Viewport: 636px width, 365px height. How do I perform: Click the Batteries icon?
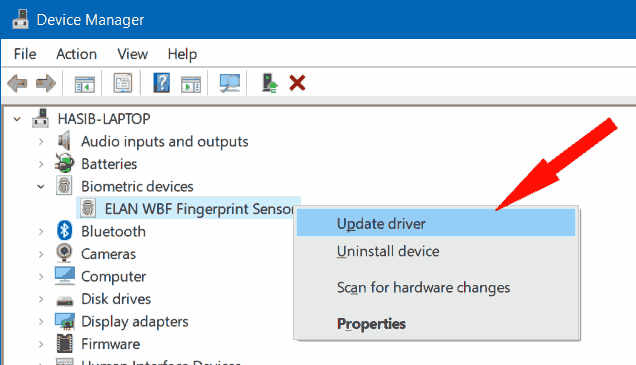pyautogui.click(x=64, y=163)
